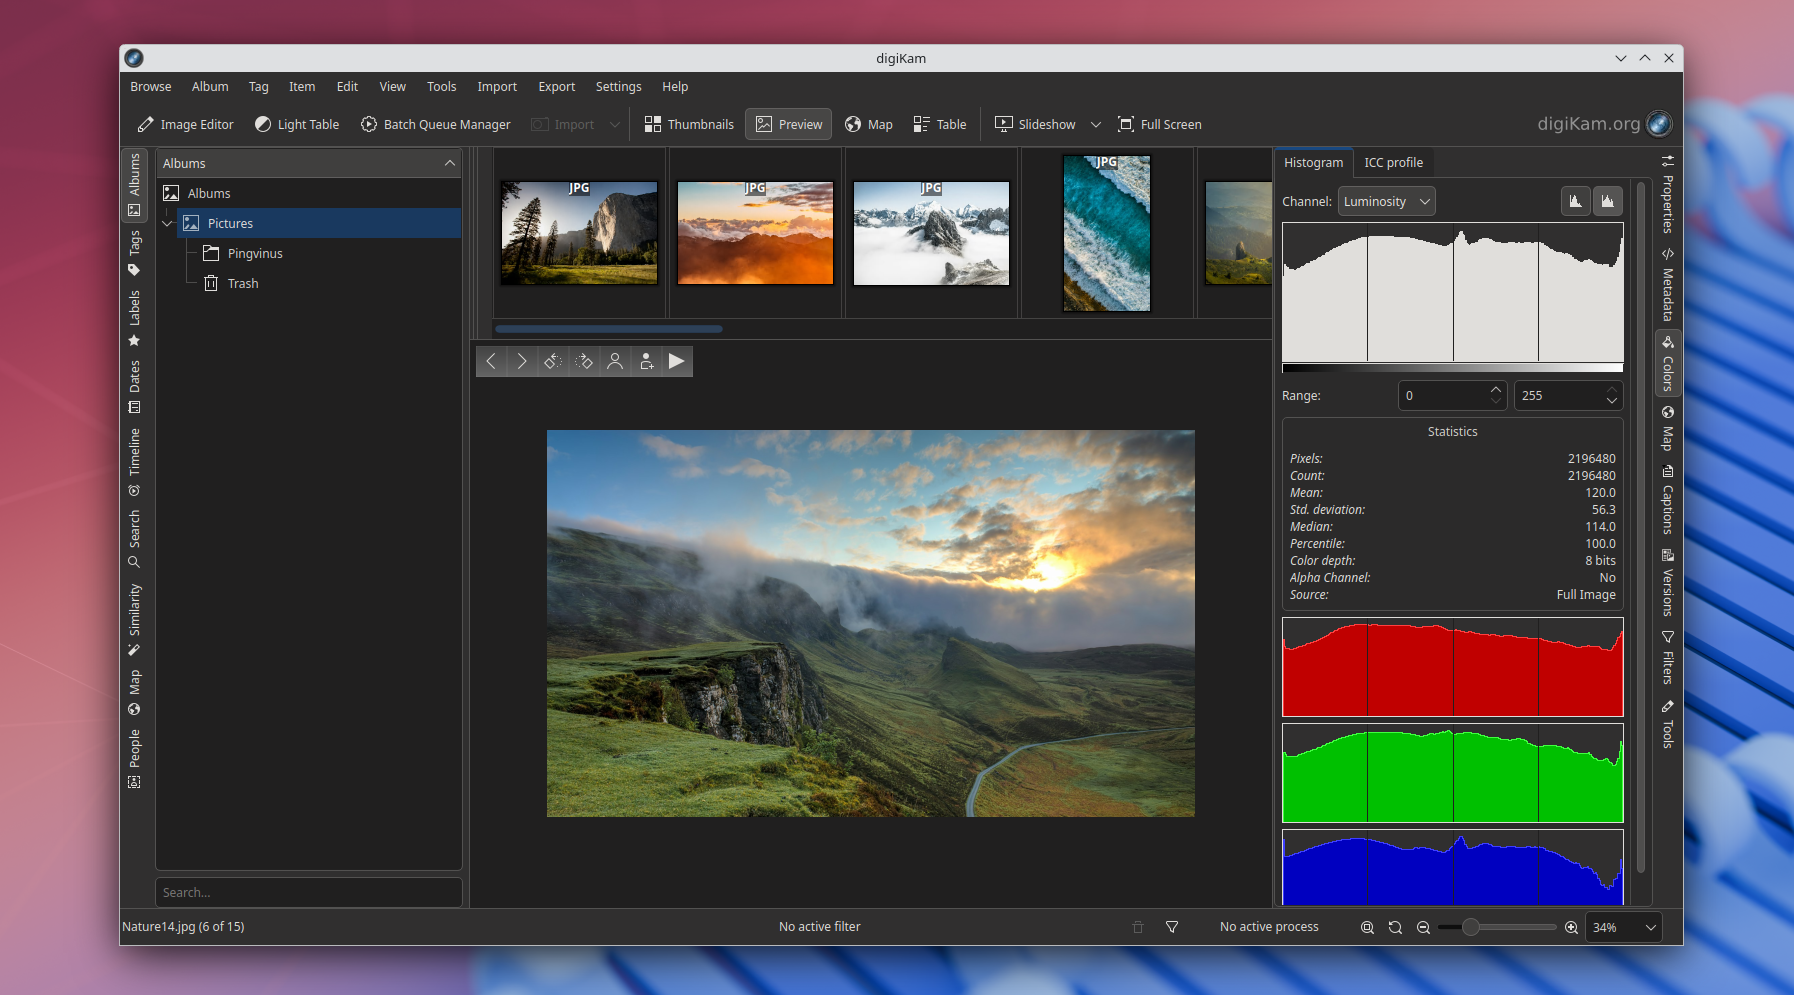Start the Slideshow from the toolbar
Viewport: 1794px width, 995px height.
tap(1035, 124)
